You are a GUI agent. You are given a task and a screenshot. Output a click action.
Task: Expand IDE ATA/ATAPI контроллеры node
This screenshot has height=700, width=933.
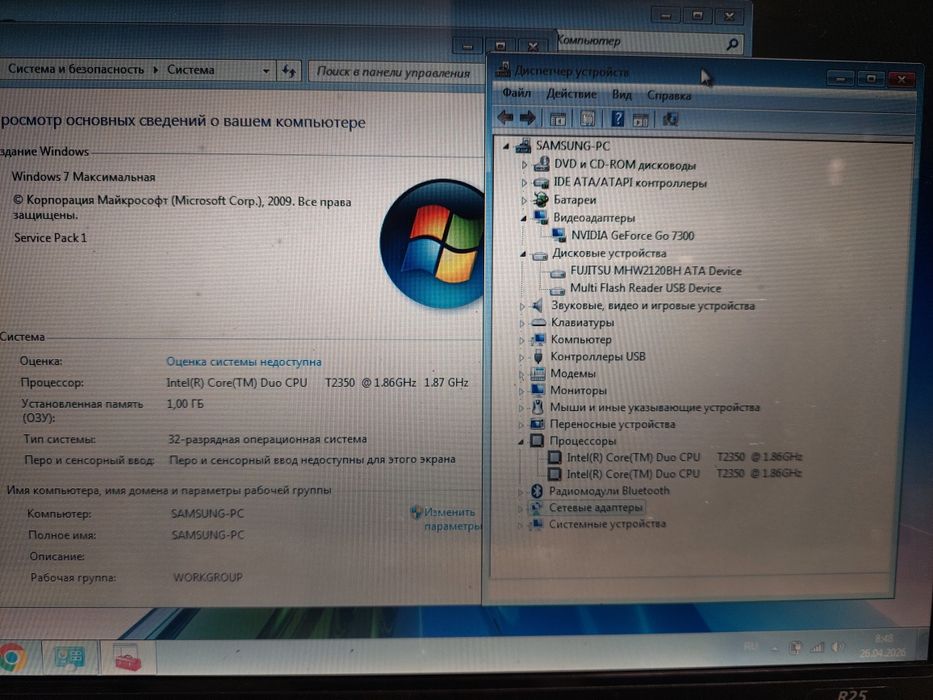click(x=524, y=183)
